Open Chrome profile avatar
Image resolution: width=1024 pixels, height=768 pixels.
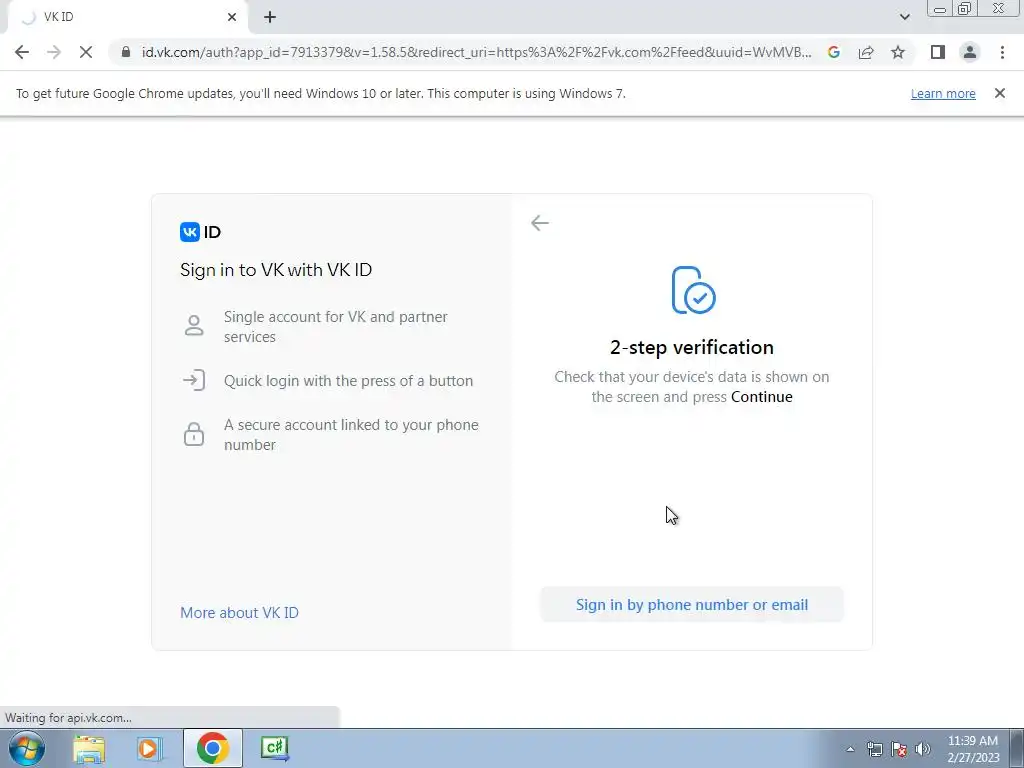point(970,52)
